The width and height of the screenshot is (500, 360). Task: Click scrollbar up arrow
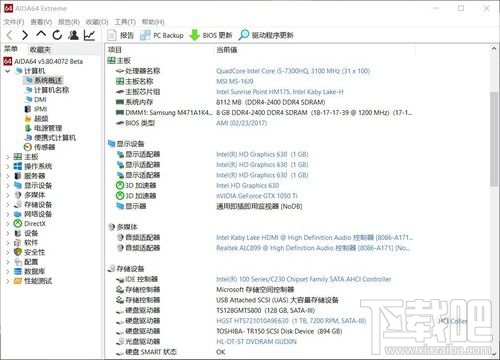pos(494,49)
